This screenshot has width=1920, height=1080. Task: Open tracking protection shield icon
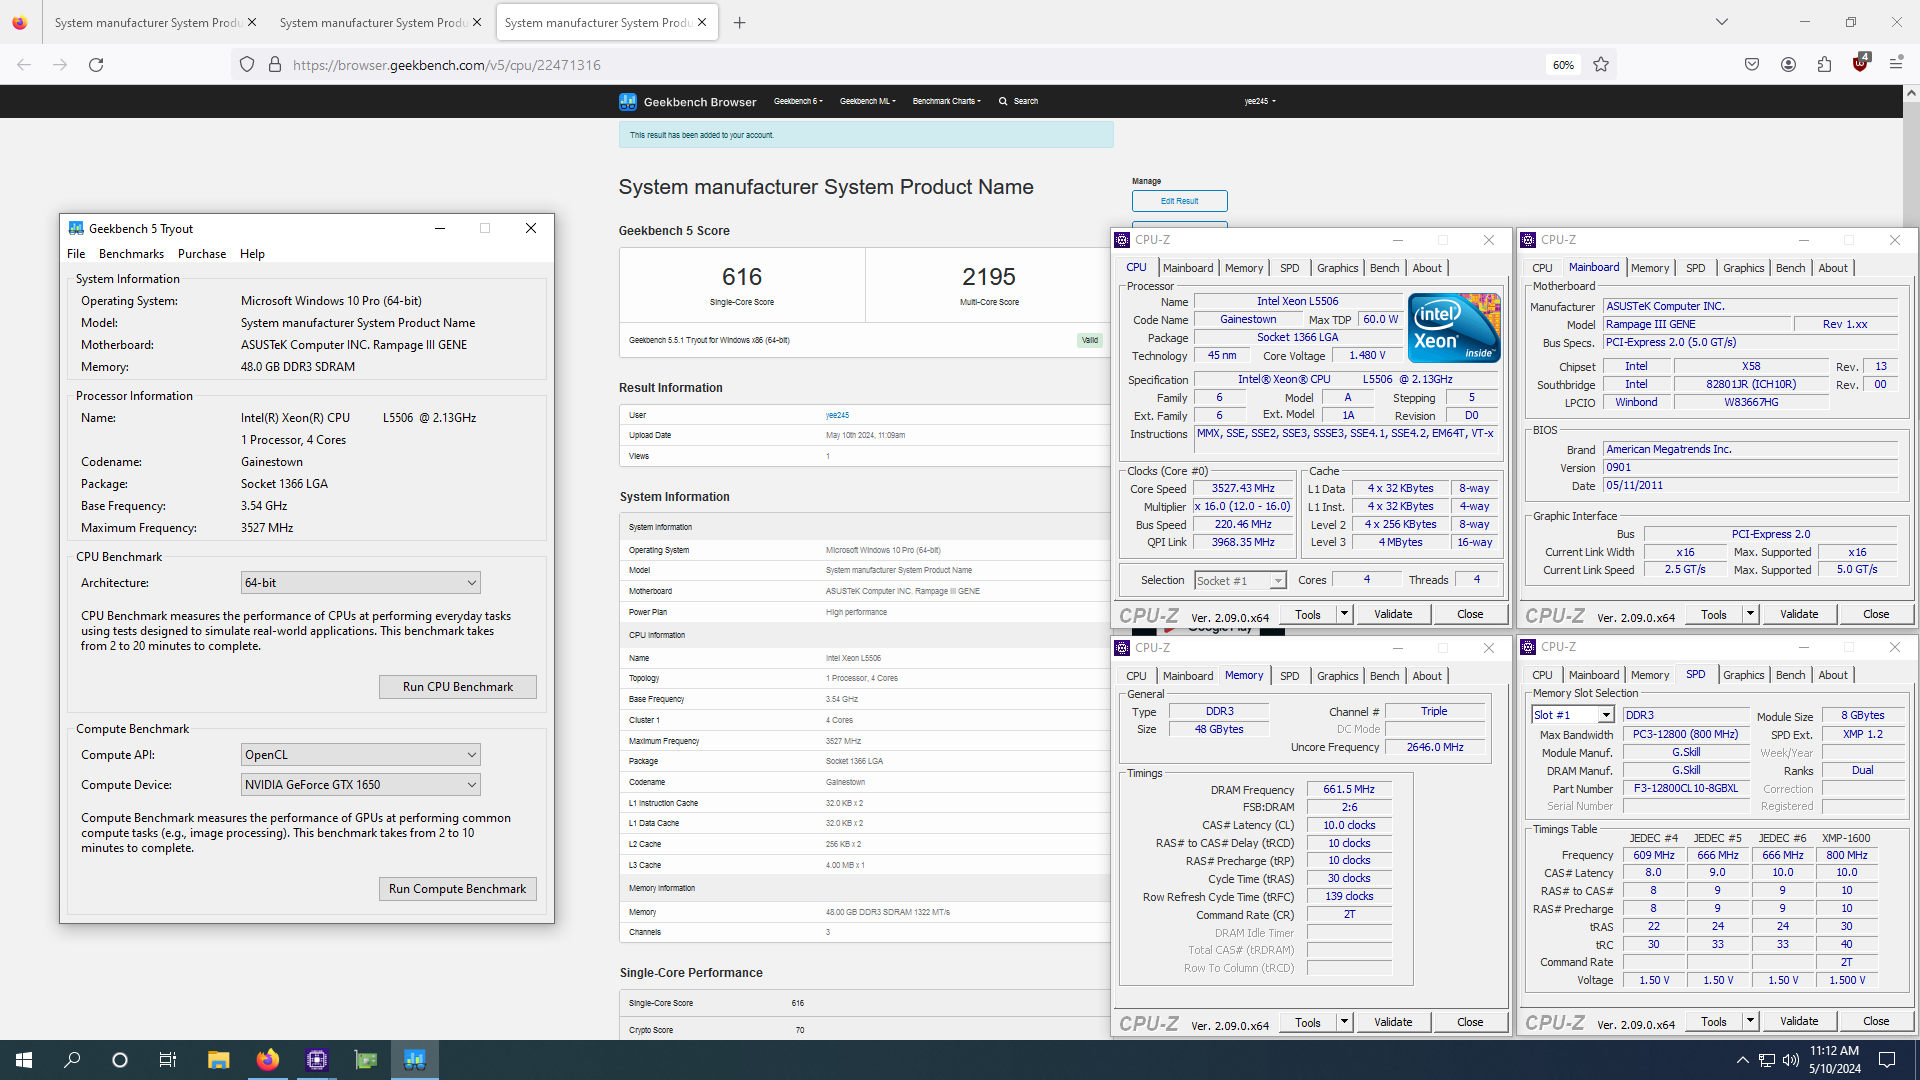pyautogui.click(x=247, y=65)
